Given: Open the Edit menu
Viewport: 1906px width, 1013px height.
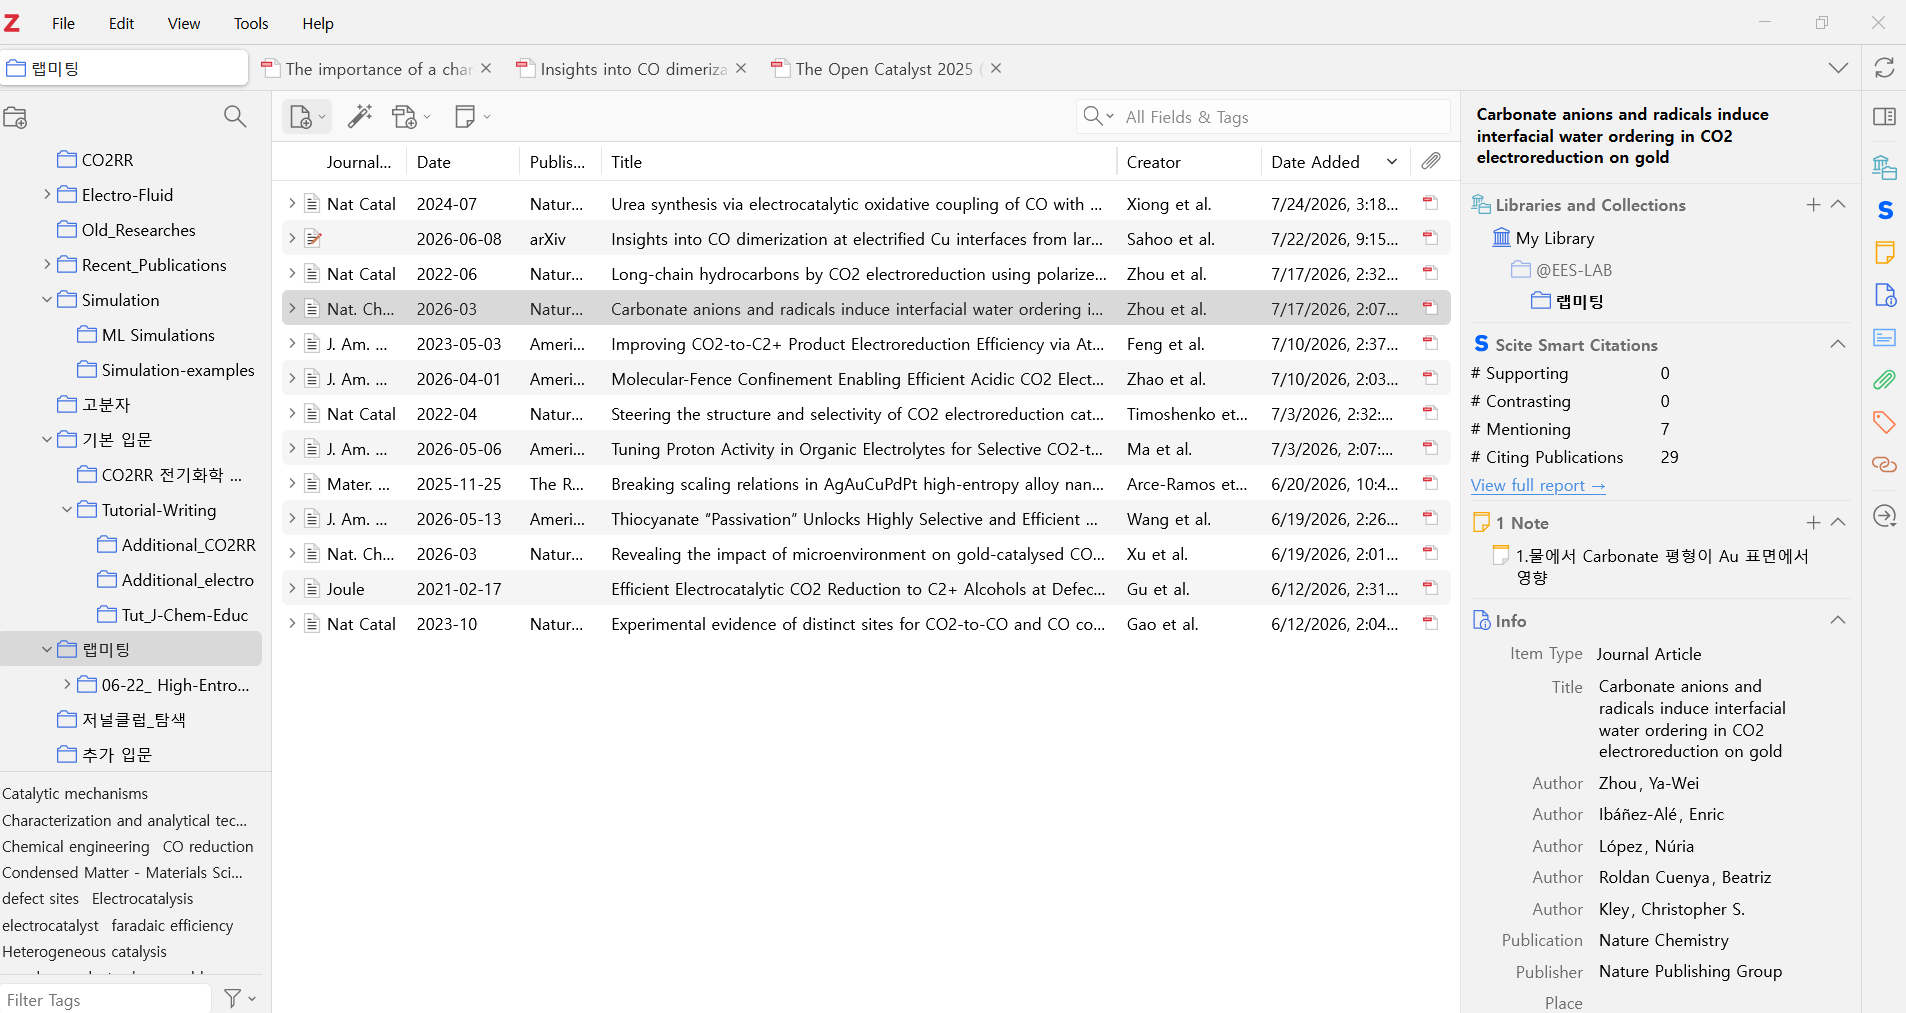Looking at the screenshot, I should 121,23.
